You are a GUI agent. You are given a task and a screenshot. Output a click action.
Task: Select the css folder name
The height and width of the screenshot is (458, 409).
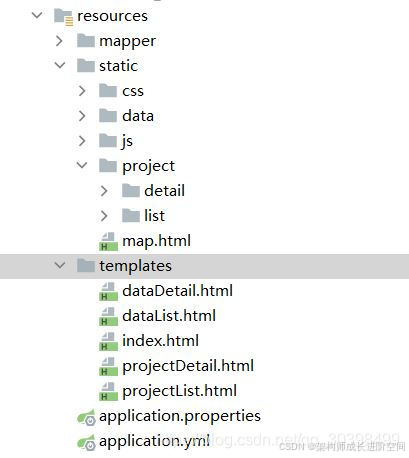click(133, 91)
